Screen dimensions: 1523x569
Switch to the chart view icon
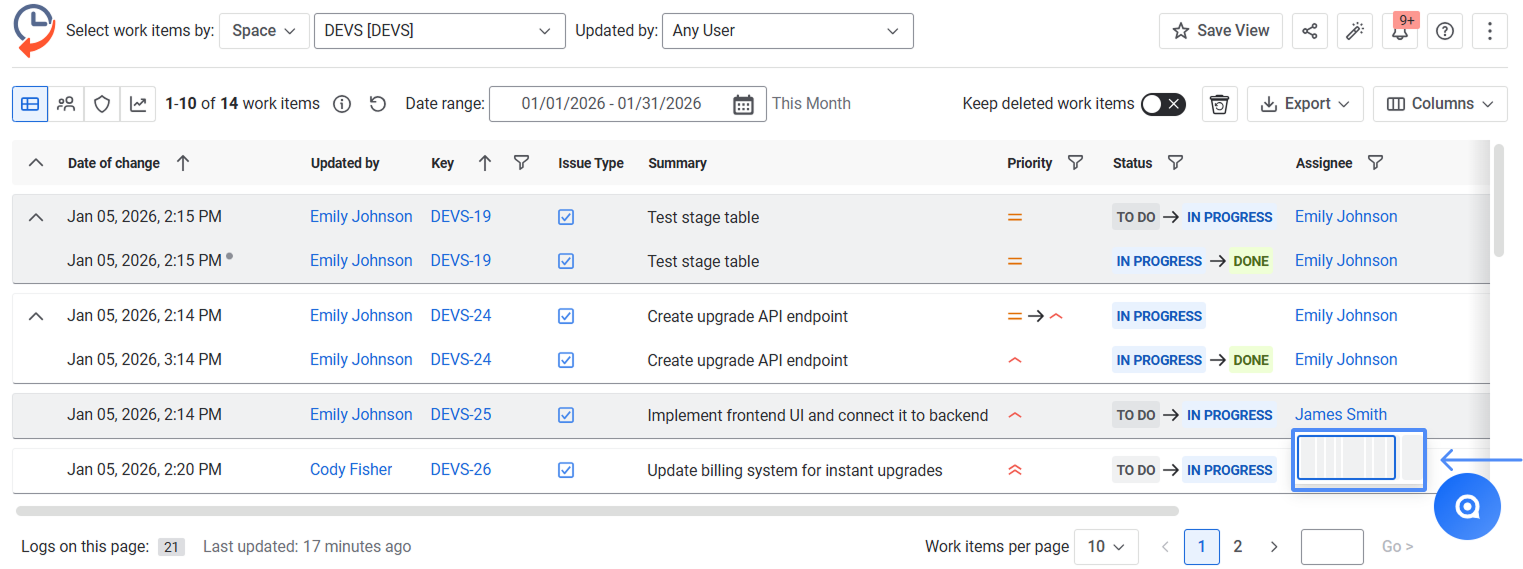pos(138,104)
